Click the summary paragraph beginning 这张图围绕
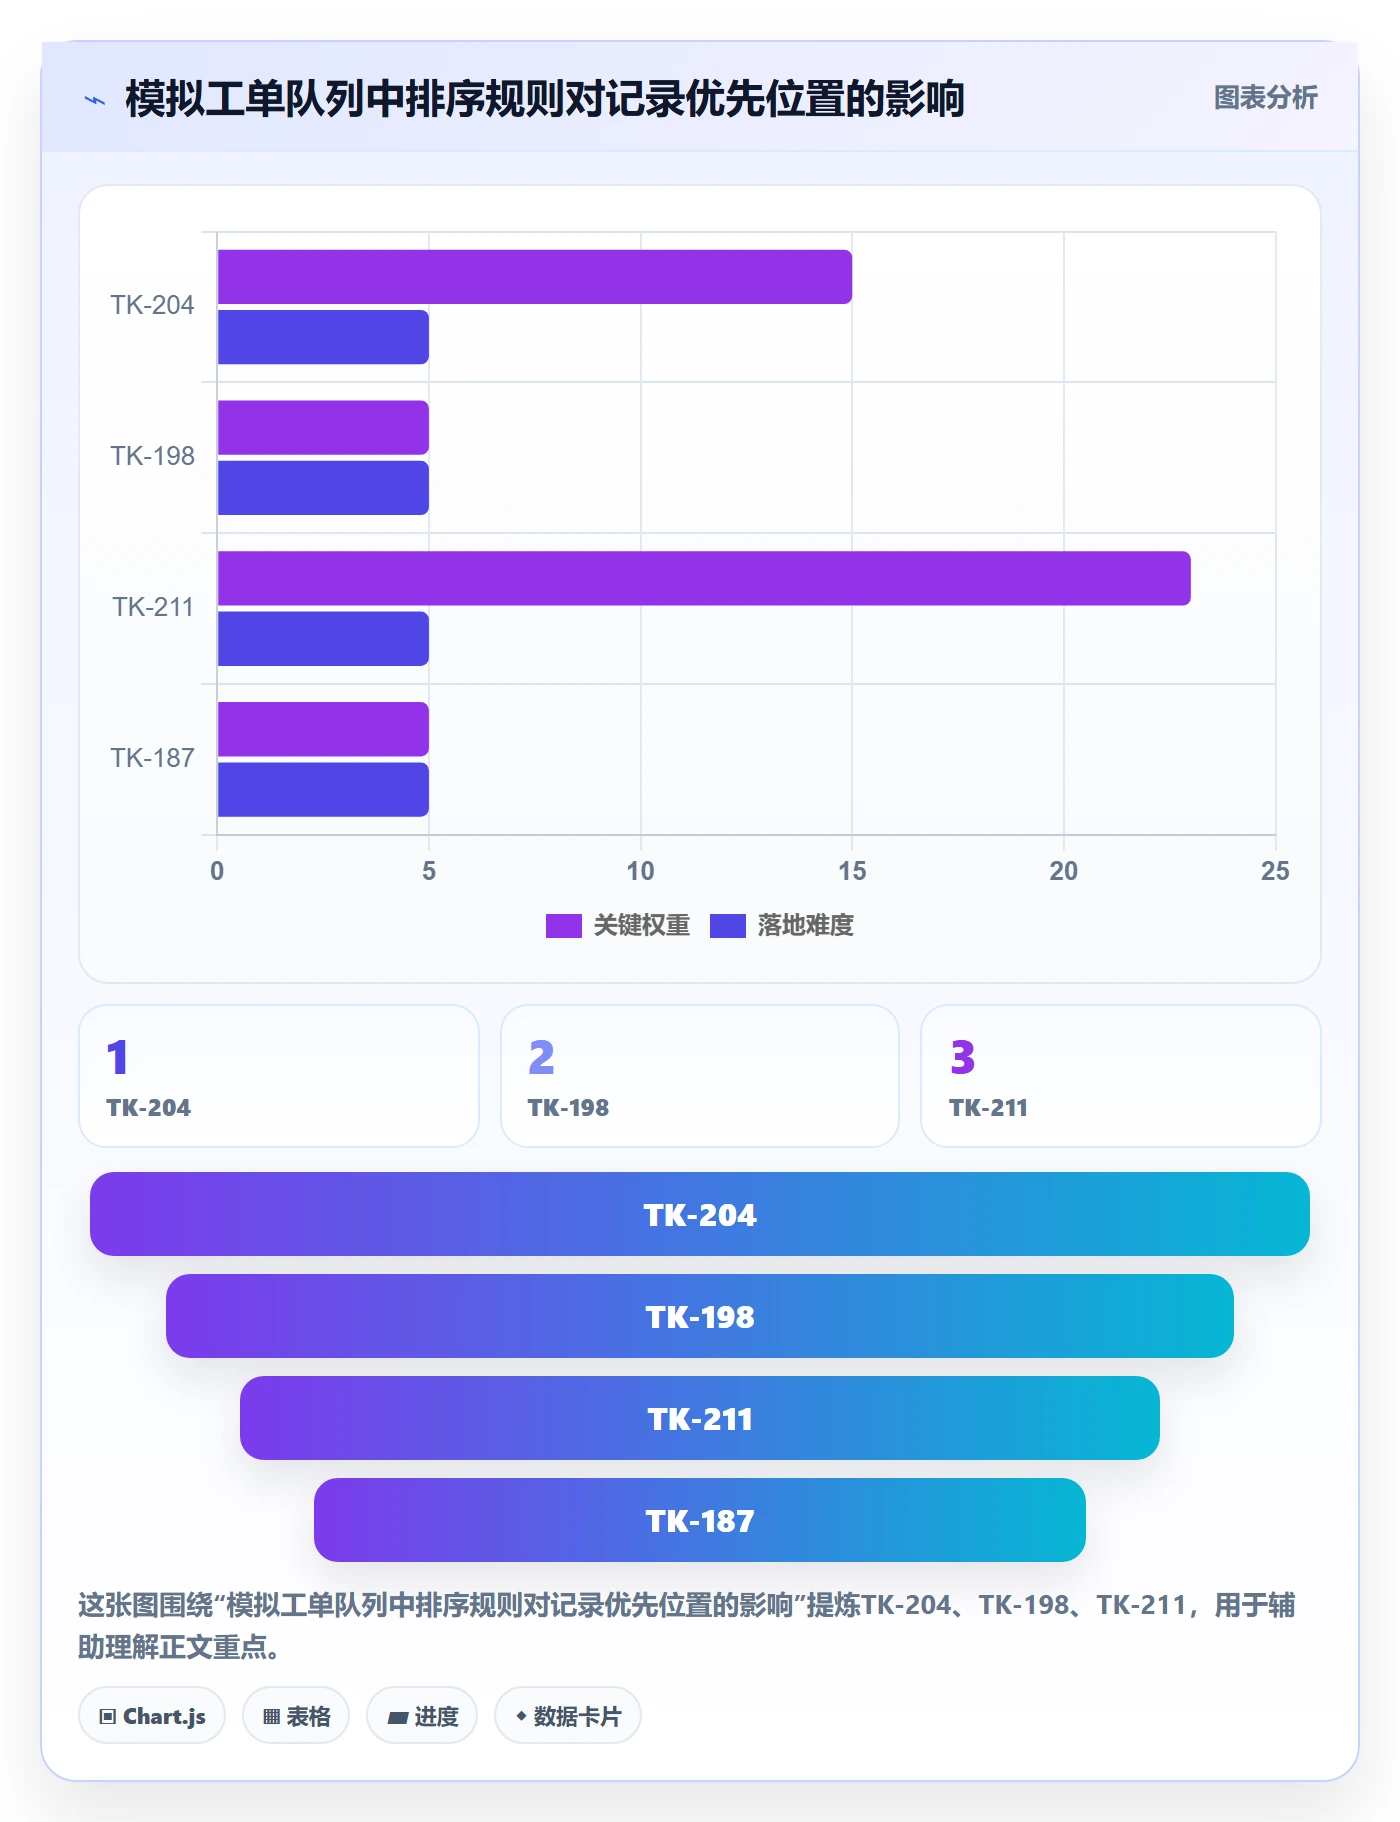The width and height of the screenshot is (1400, 1822). pyautogui.click(x=688, y=1626)
